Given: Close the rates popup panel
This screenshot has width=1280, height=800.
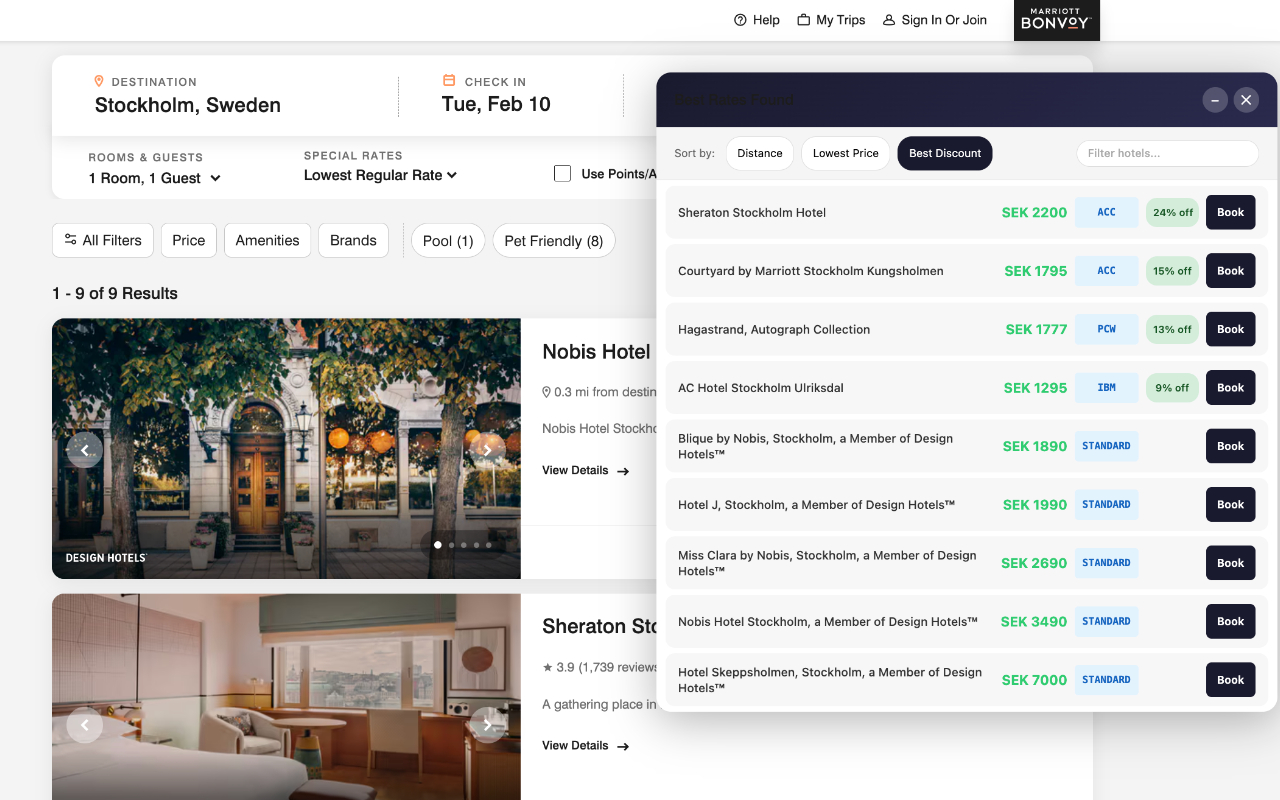Looking at the screenshot, I should (1245, 100).
